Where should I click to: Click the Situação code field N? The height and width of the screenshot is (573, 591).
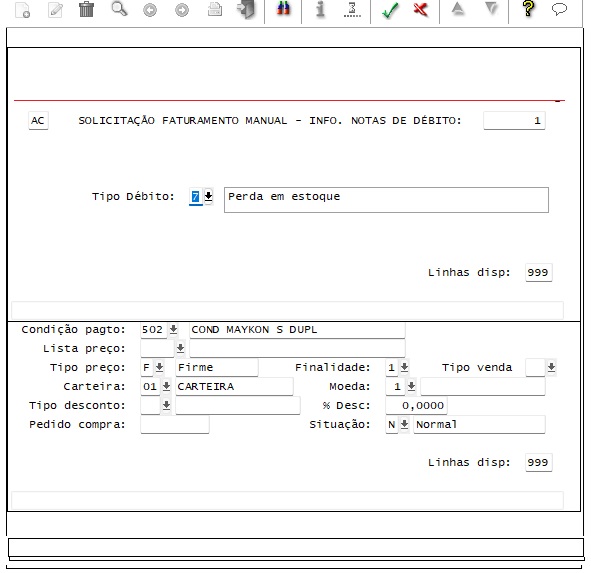click(392, 425)
